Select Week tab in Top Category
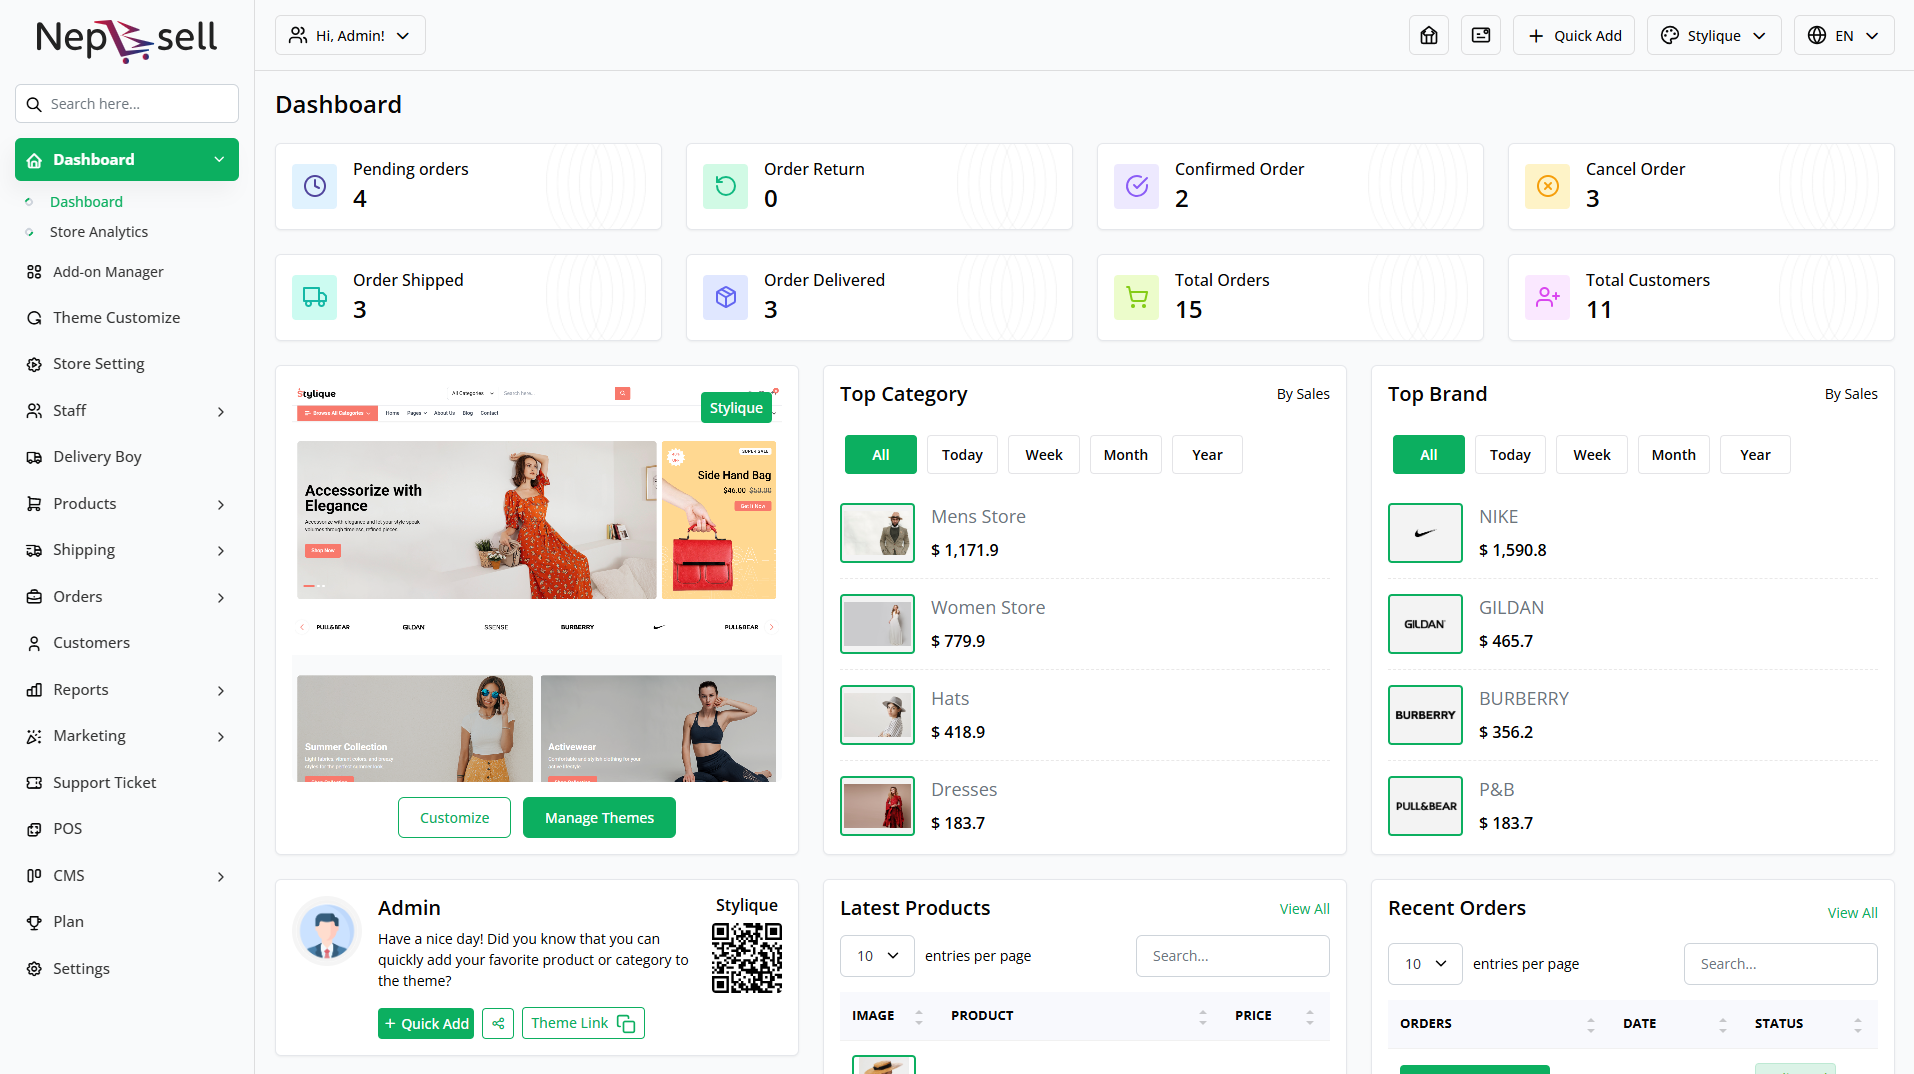Image resolution: width=1914 pixels, height=1074 pixels. click(x=1044, y=455)
